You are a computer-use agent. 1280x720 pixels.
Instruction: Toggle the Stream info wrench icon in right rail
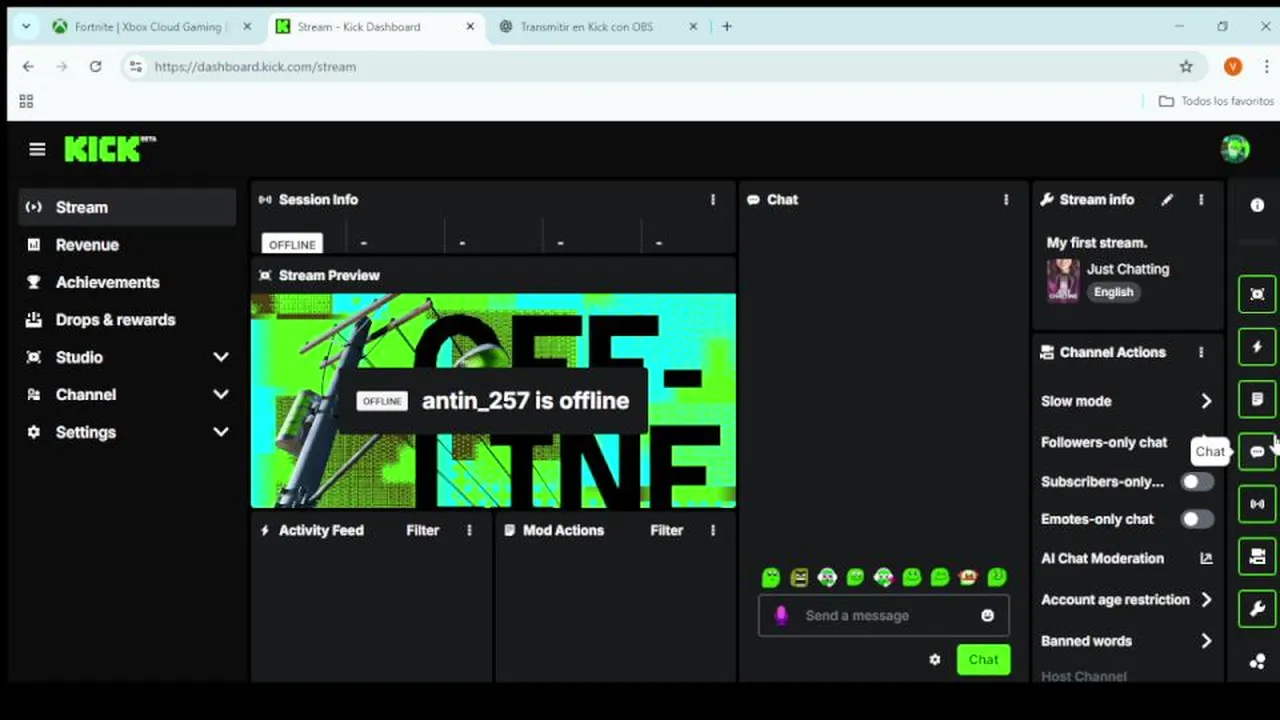pos(1257,608)
